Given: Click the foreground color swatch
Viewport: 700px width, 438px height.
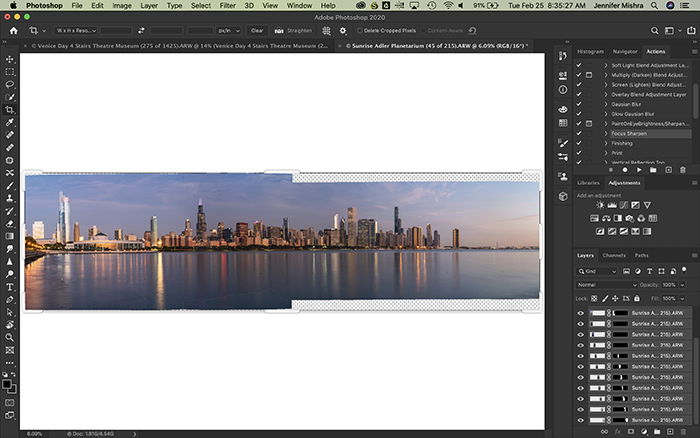Looking at the screenshot, I should [x=8, y=382].
